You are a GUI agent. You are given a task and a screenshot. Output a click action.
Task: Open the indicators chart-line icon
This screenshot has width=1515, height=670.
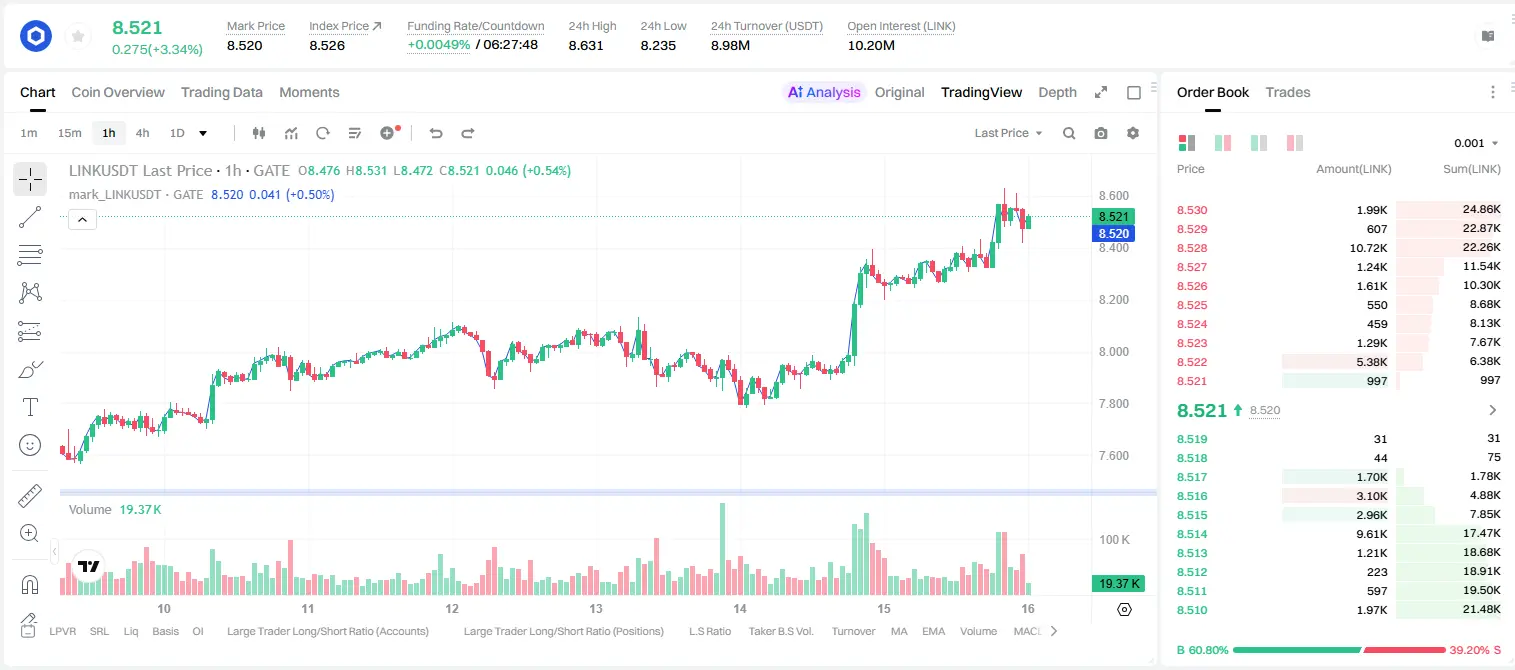[291, 133]
